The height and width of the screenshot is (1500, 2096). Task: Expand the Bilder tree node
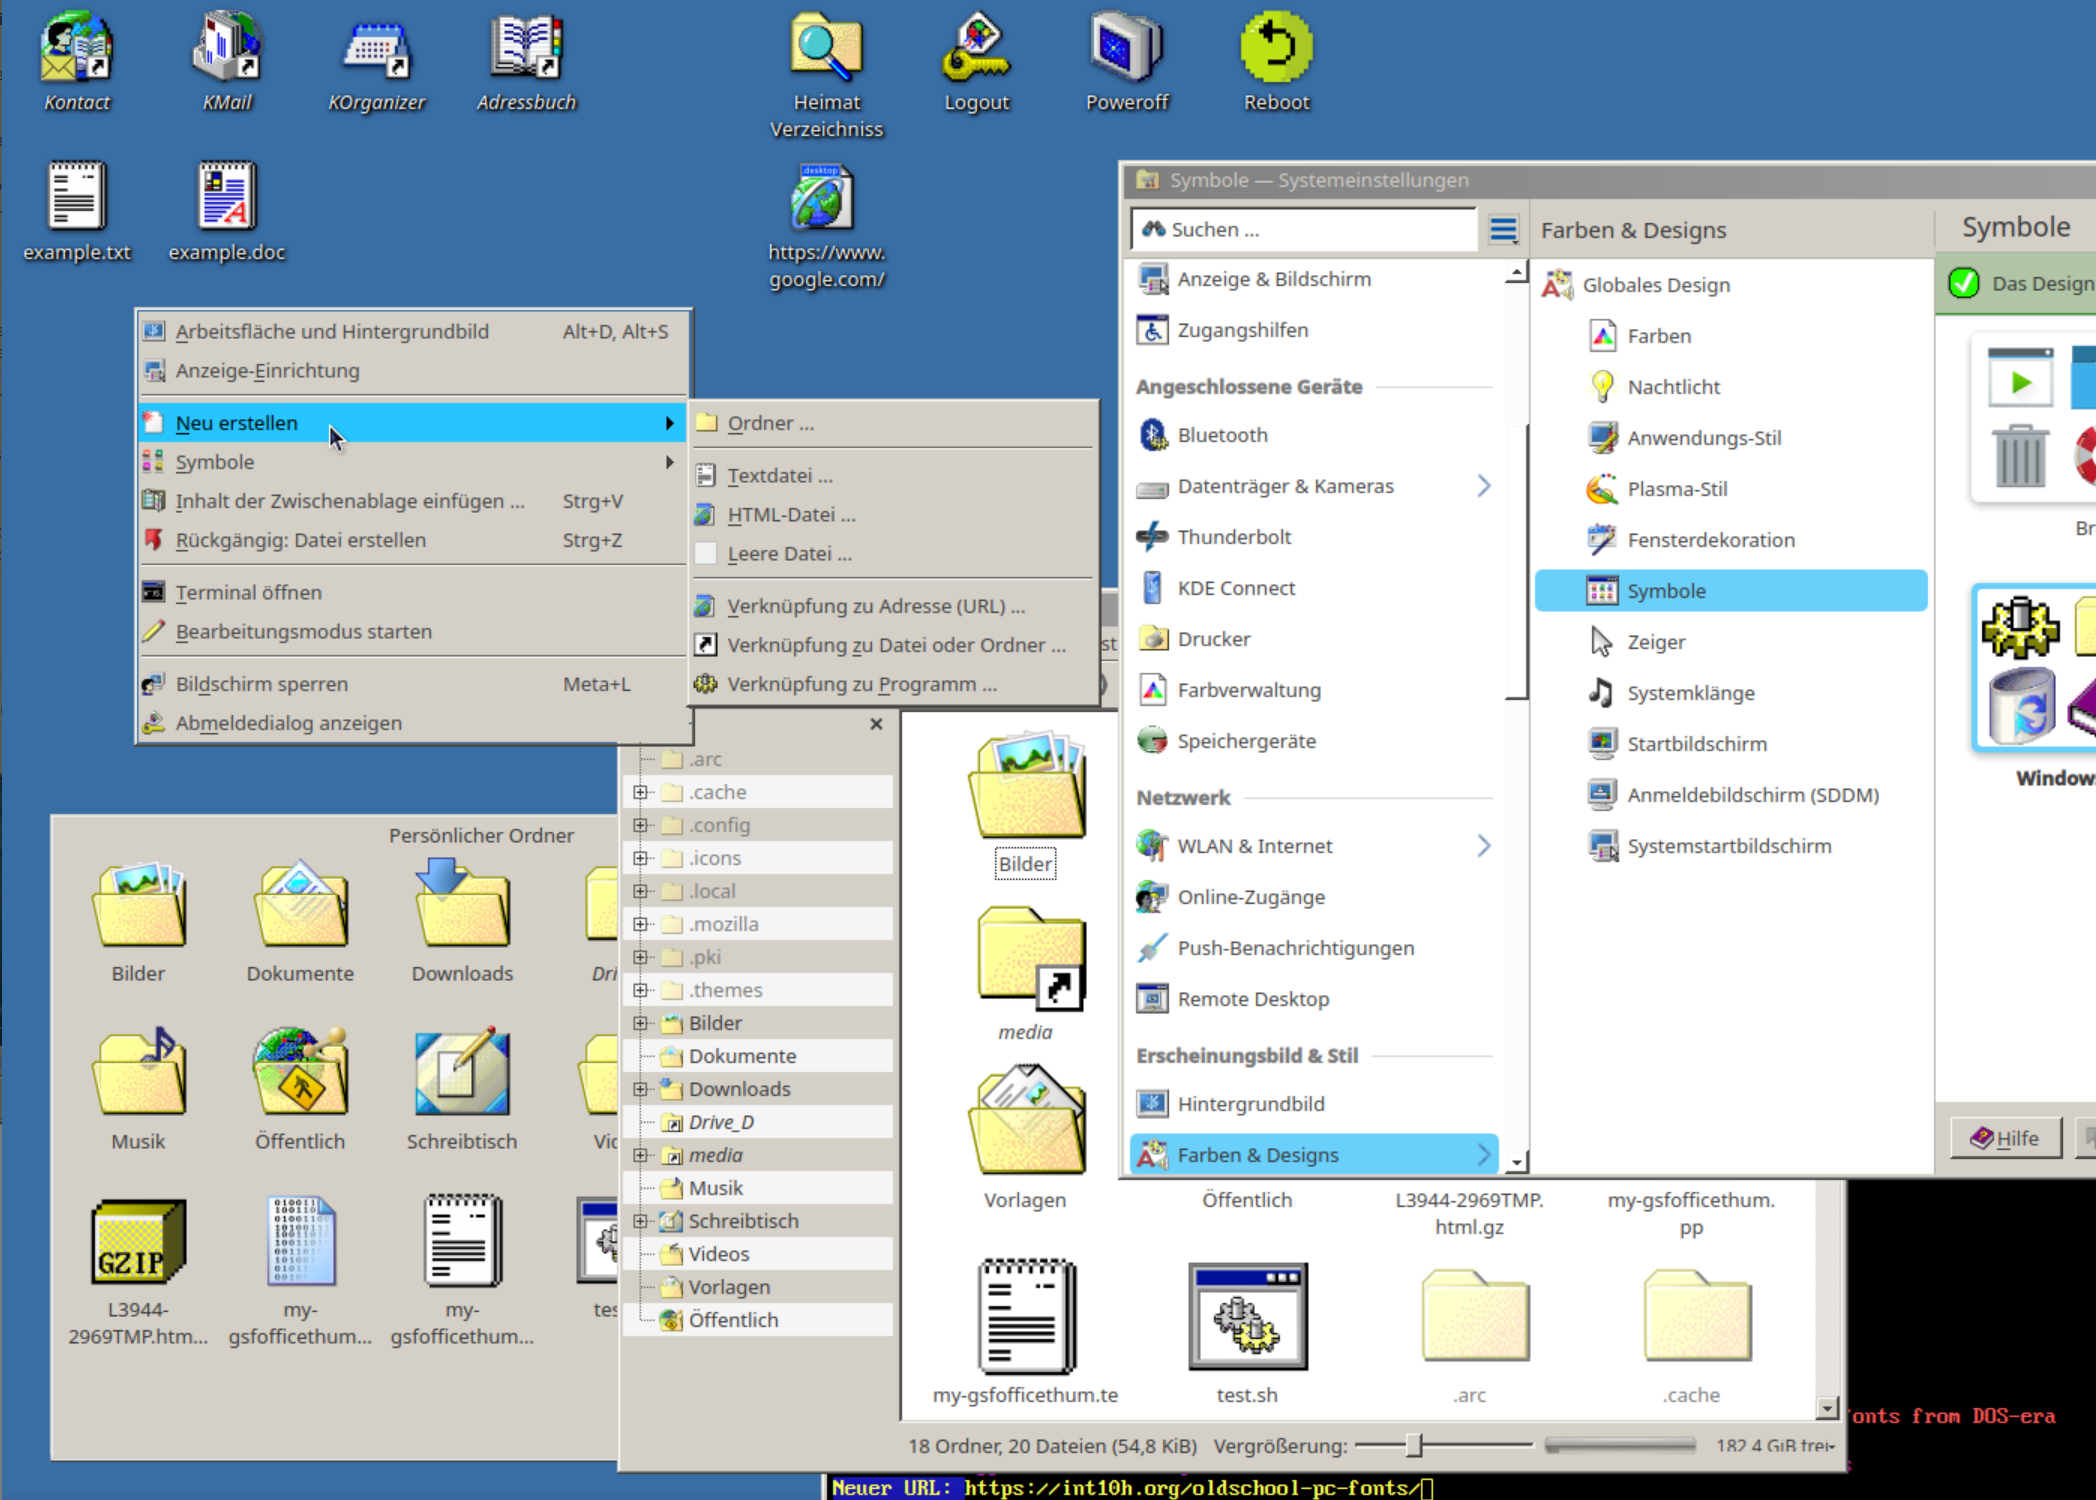point(640,1023)
